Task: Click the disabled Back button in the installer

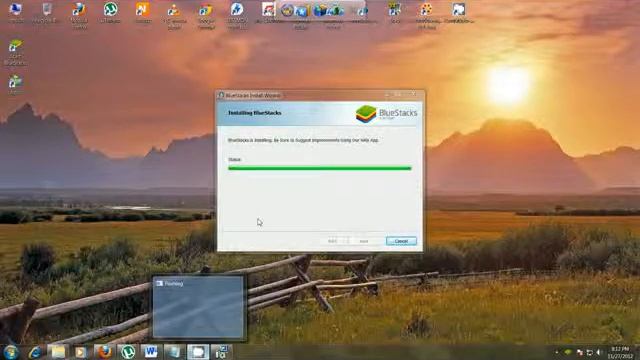Action: (333, 241)
